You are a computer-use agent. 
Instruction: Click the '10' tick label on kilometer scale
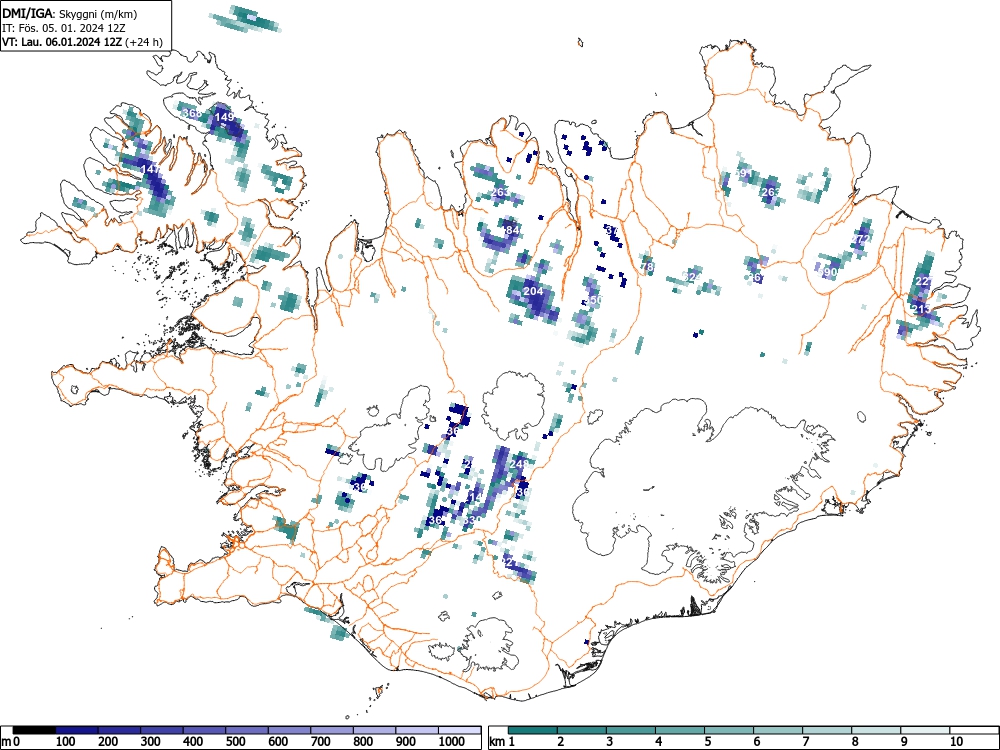point(956,742)
